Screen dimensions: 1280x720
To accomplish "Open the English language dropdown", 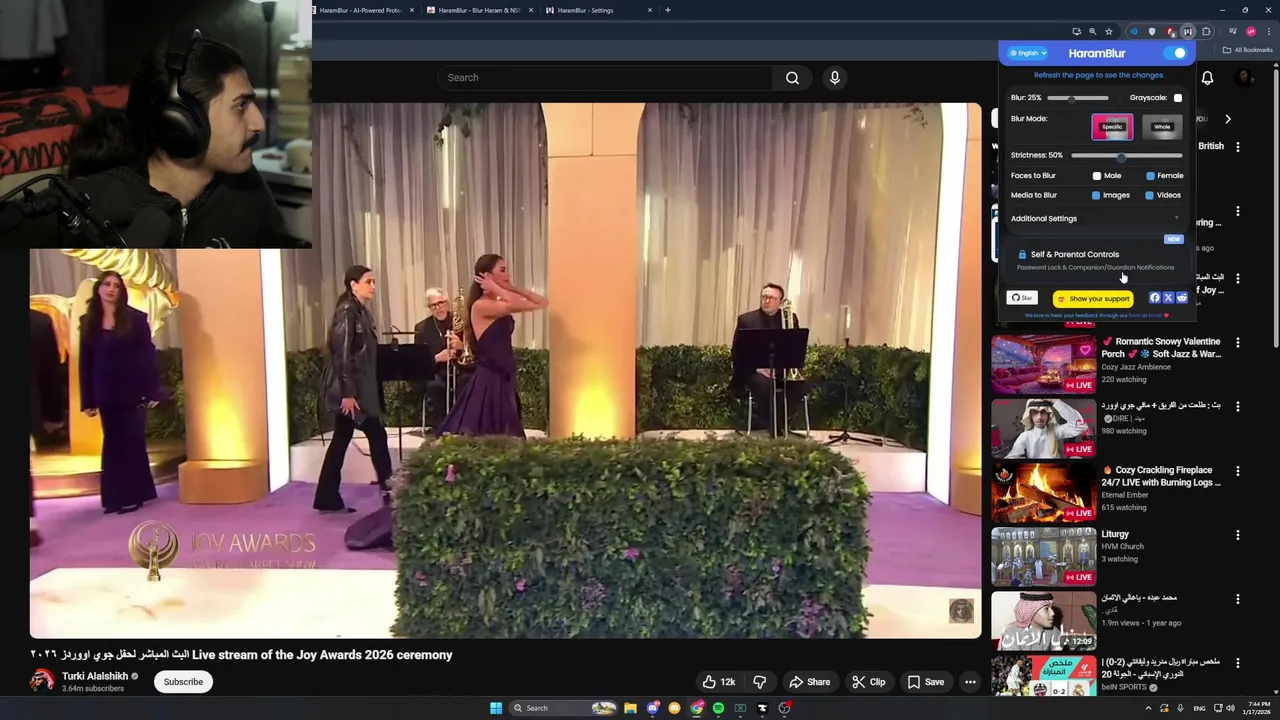I will coord(1028,53).
